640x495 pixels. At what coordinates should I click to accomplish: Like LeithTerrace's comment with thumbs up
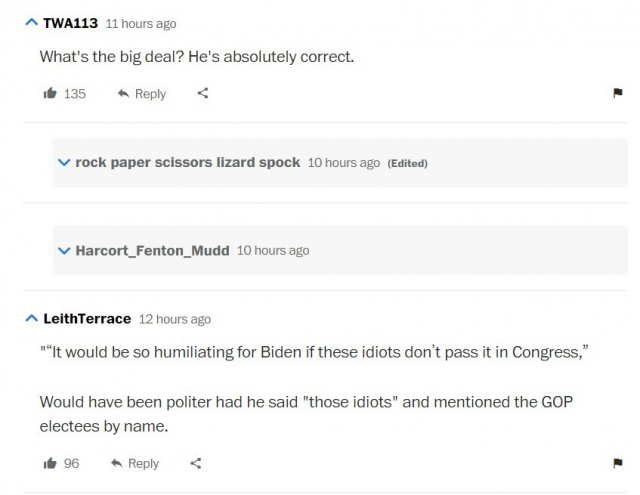(49, 464)
